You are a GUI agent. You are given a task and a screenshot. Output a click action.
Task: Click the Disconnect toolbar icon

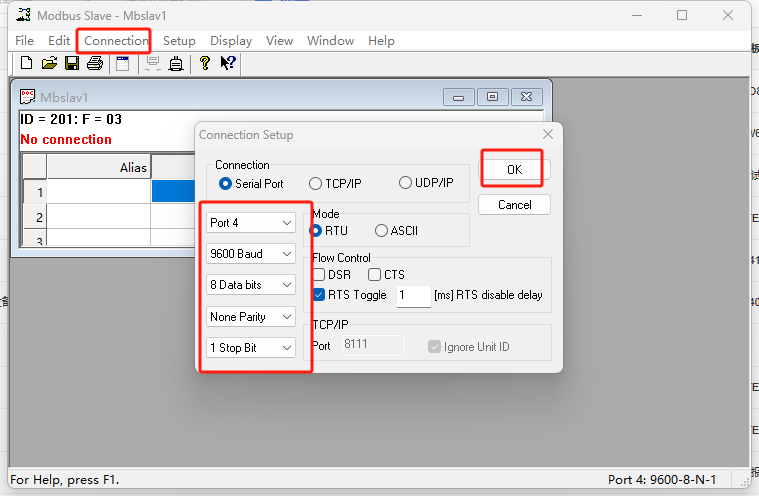click(176, 63)
